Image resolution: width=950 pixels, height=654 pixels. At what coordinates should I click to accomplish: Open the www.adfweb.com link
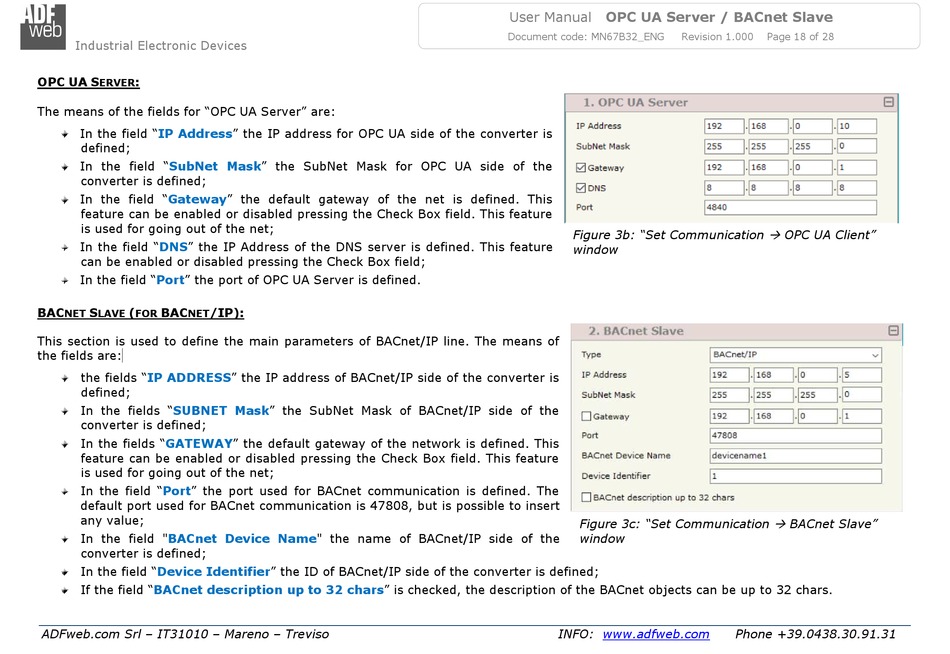[x=656, y=634]
